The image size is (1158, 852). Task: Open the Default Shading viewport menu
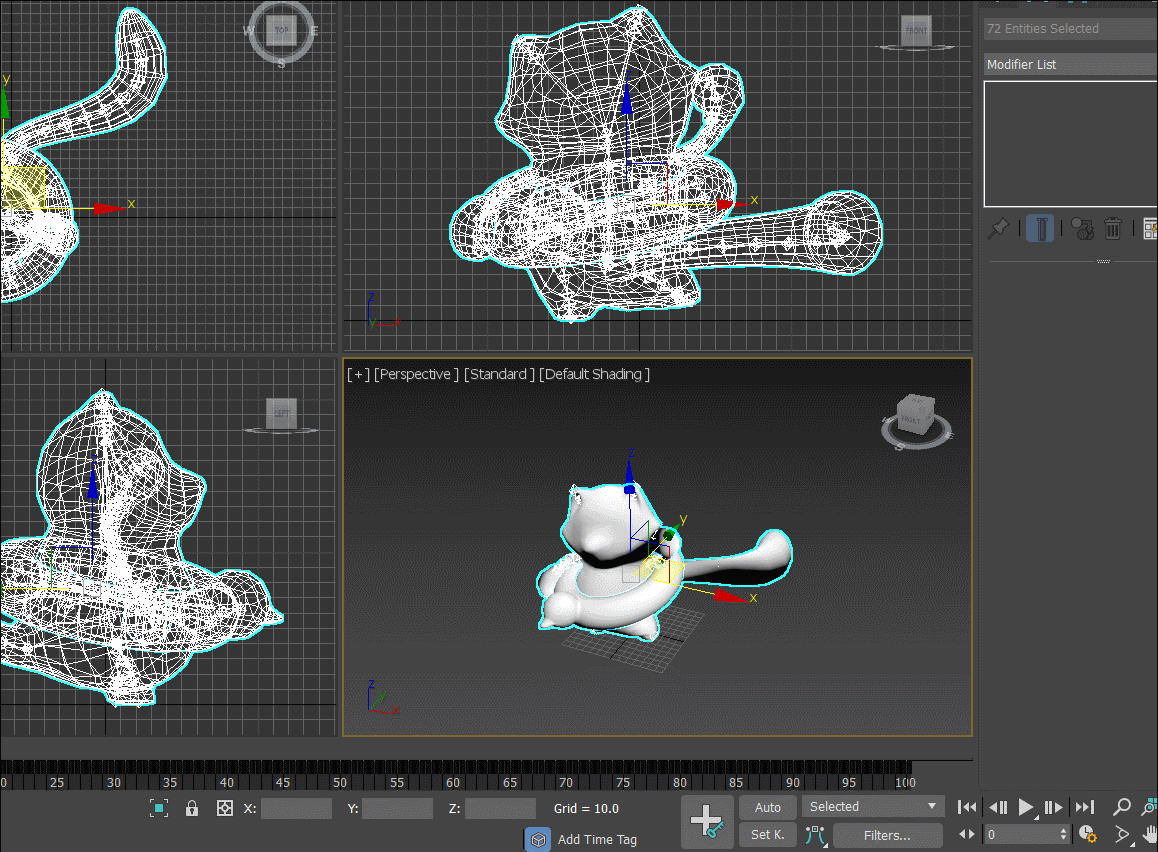pos(594,374)
